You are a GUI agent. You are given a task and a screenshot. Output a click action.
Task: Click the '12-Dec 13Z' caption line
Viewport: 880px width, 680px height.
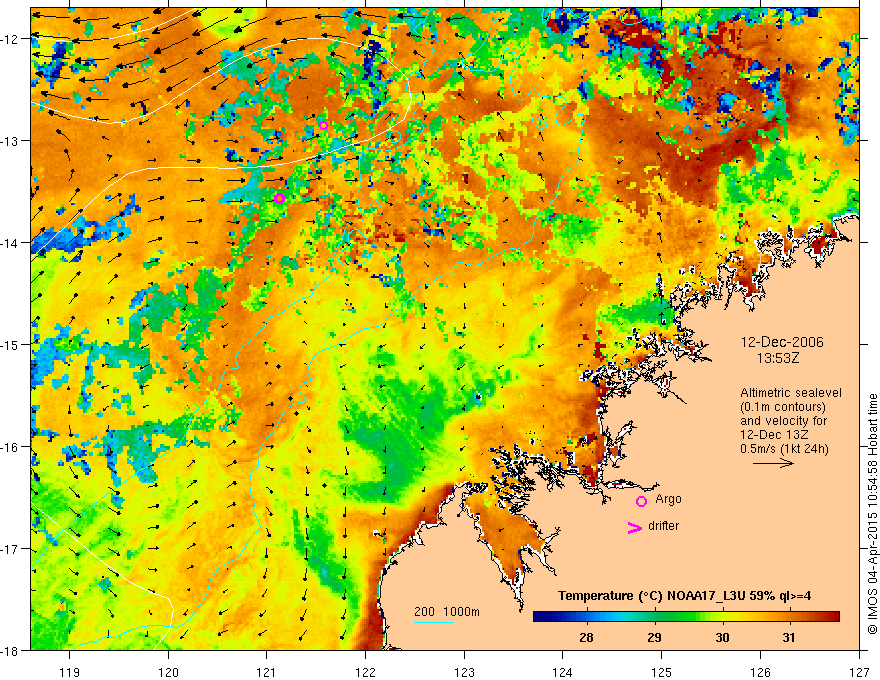tap(772, 435)
